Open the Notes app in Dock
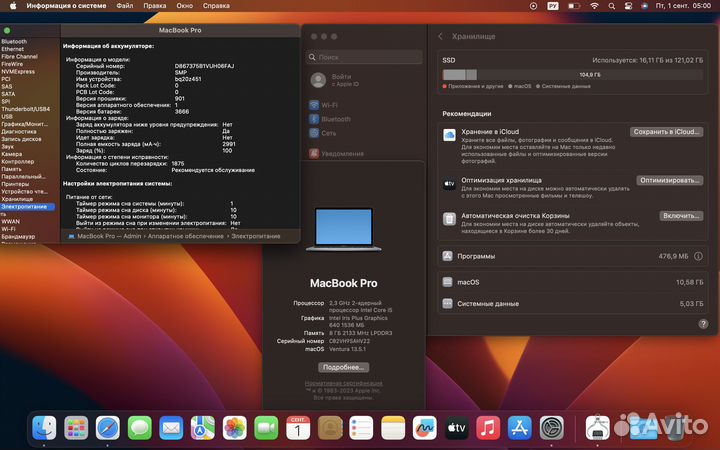720x450 pixels. click(x=393, y=428)
